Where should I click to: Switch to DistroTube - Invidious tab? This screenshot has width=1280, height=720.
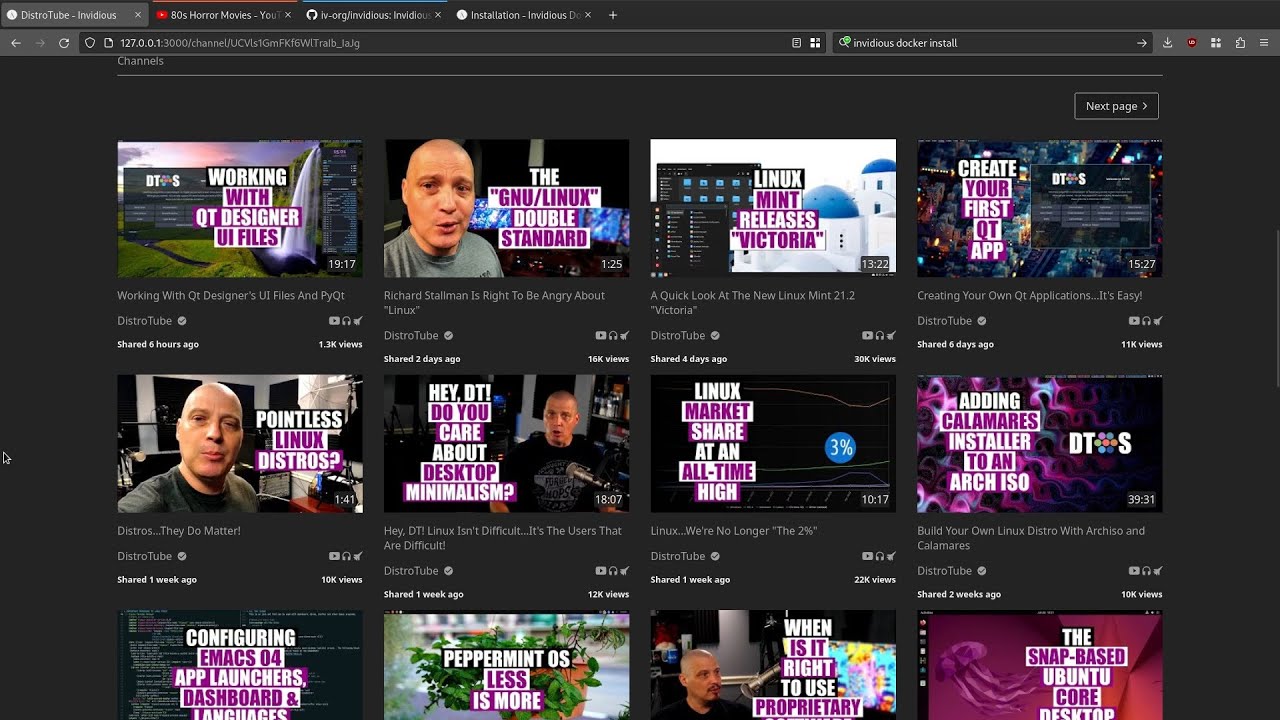coord(74,15)
